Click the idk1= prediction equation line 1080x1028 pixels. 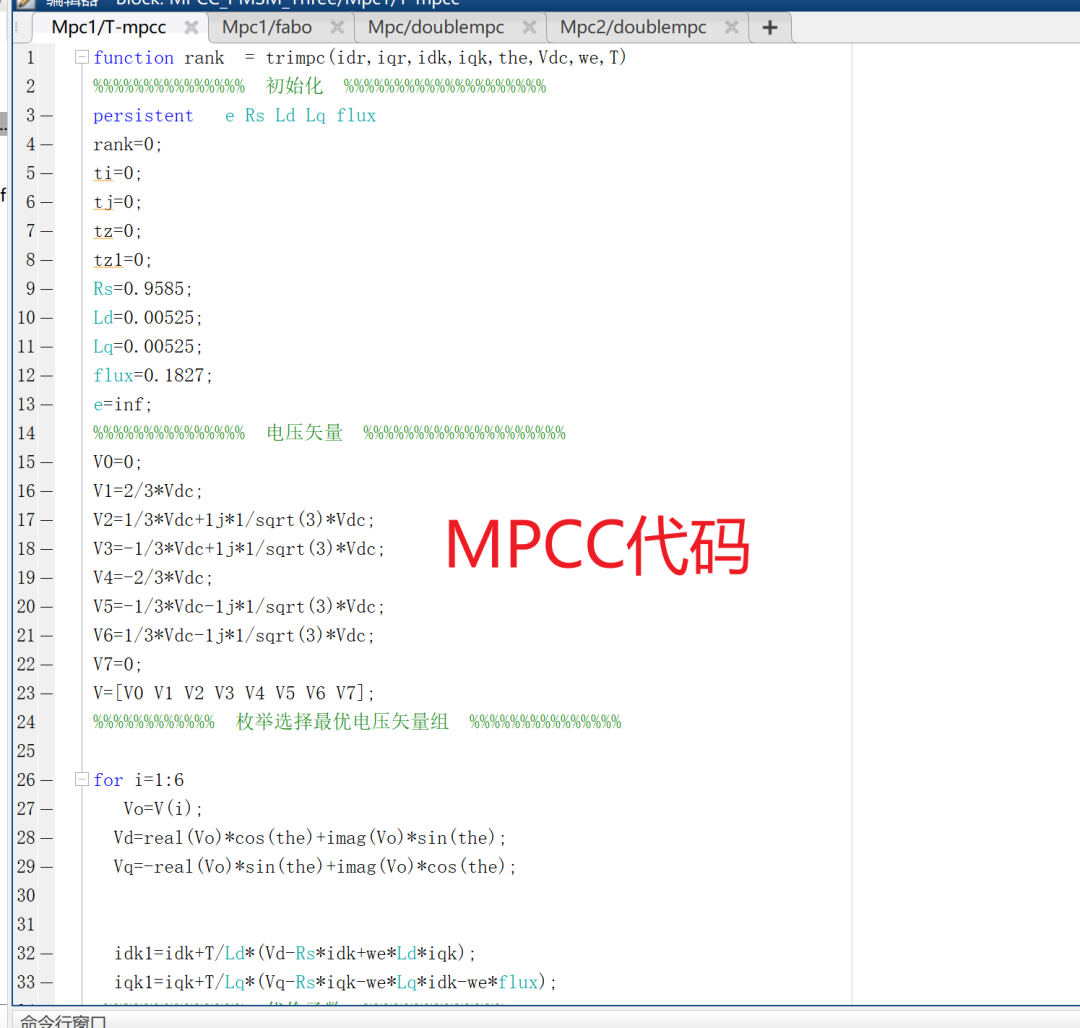tap(295, 953)
